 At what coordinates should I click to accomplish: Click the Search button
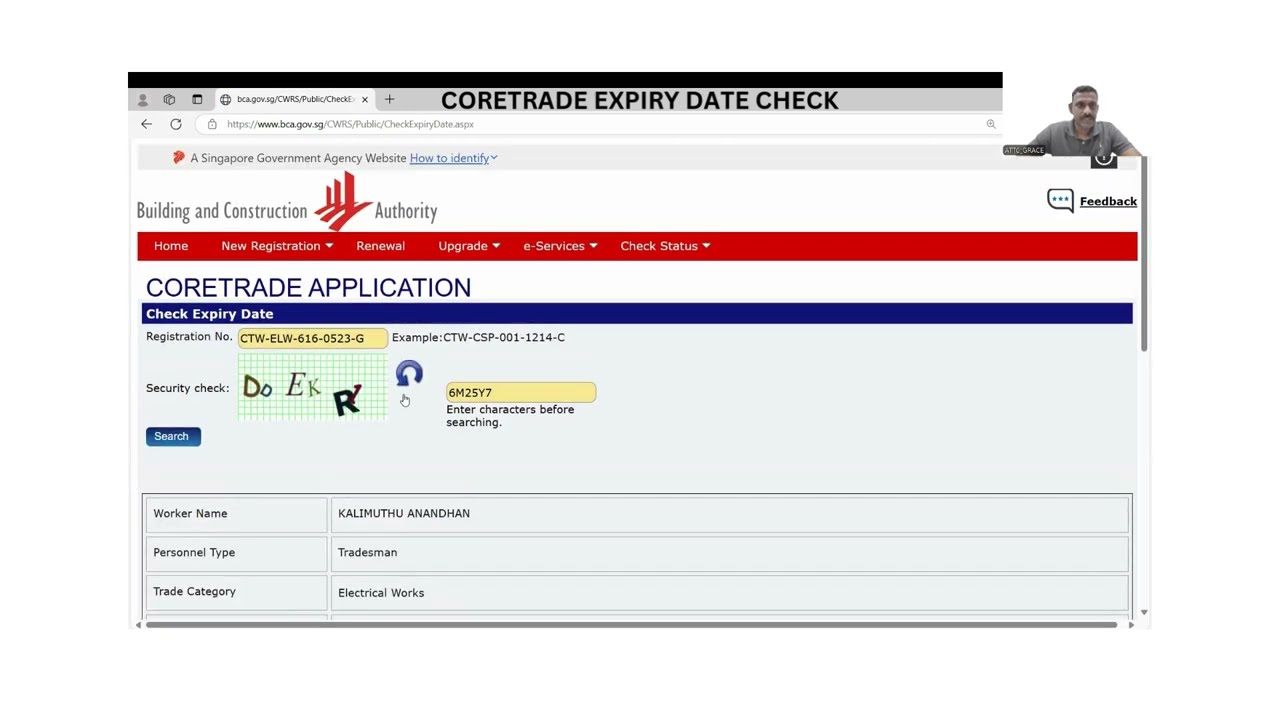[173, 436]
